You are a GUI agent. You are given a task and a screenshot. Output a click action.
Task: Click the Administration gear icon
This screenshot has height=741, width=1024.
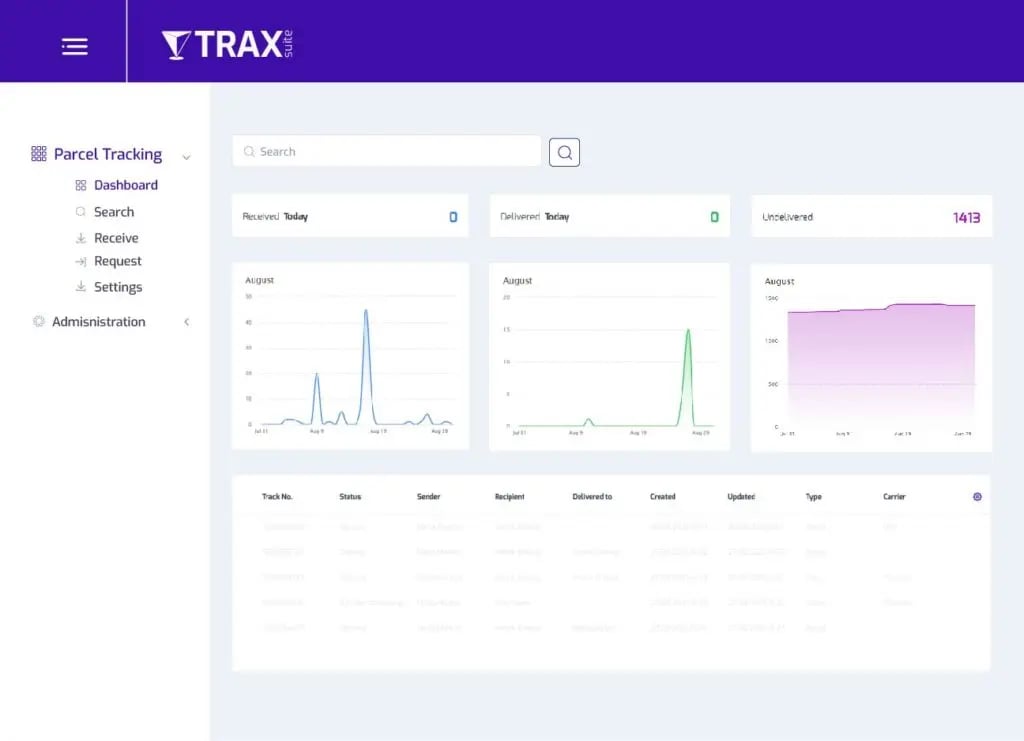pos(39,321)
